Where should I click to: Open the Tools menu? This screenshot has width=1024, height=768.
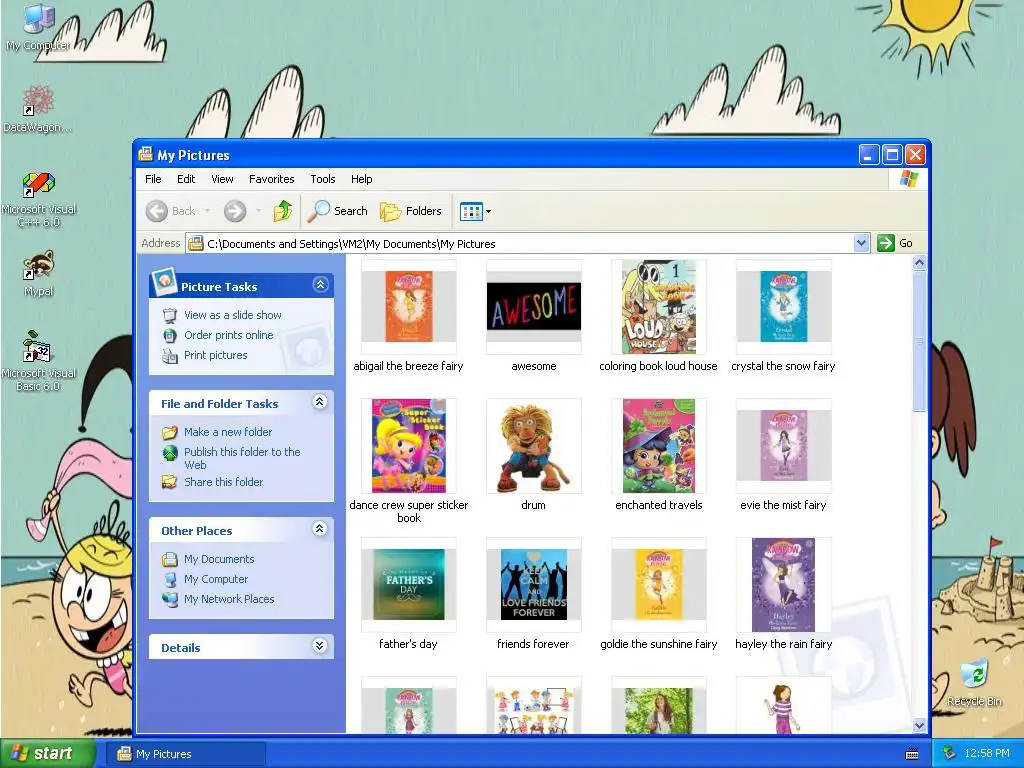click(323, 179)
